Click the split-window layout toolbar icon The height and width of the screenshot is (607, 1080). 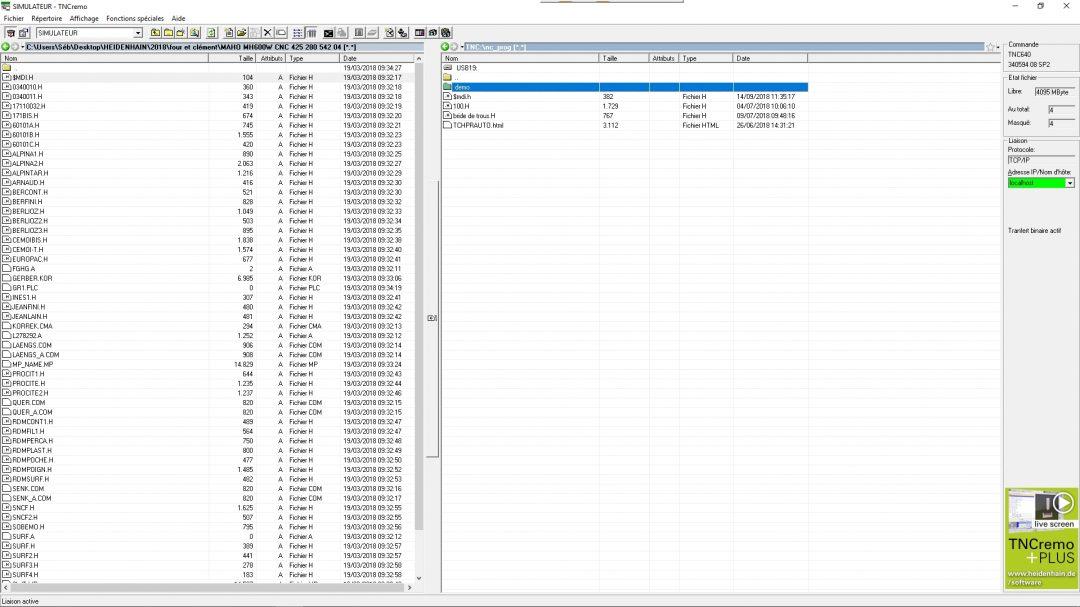419,33
